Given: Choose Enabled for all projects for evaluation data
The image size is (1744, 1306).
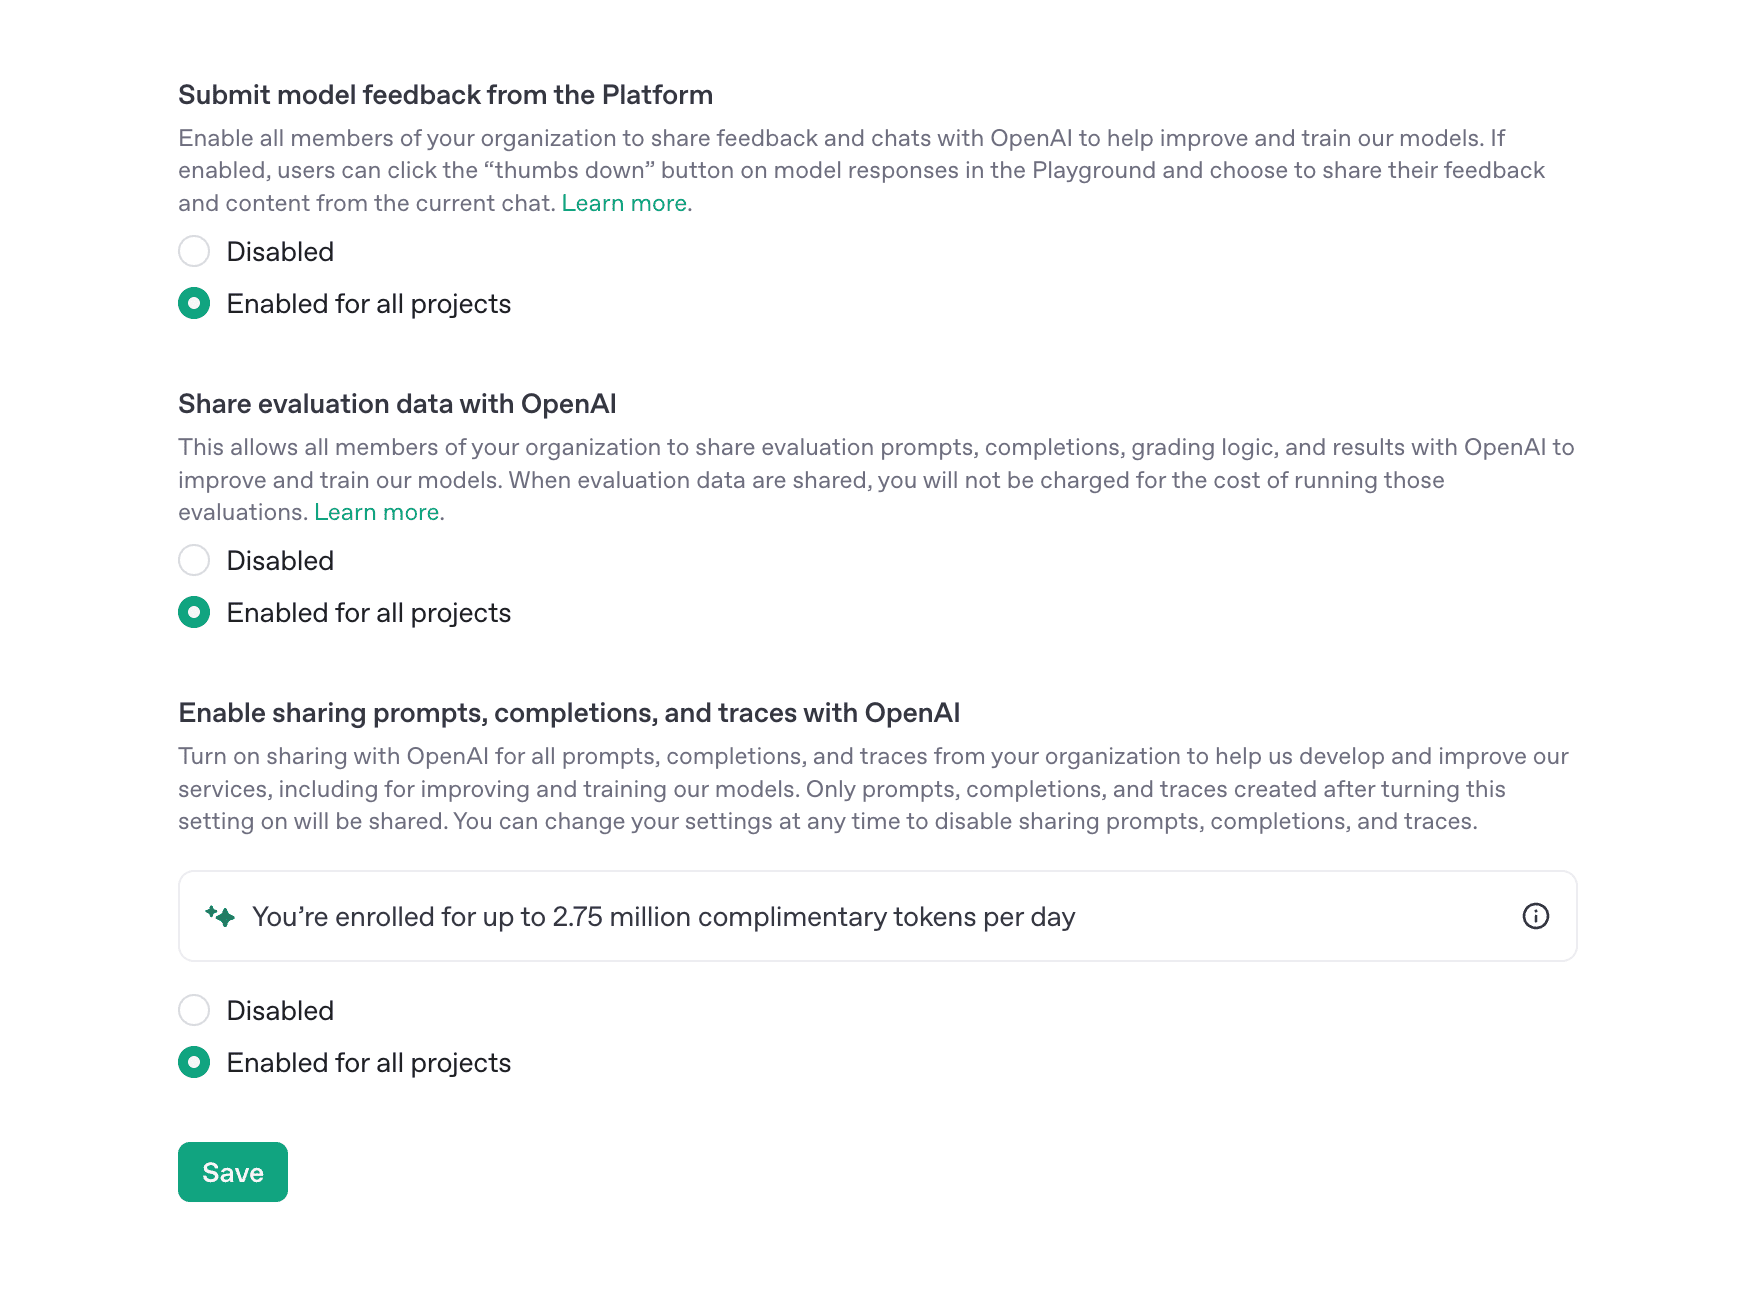Looking at the screenshot, I should click(194, 612).
